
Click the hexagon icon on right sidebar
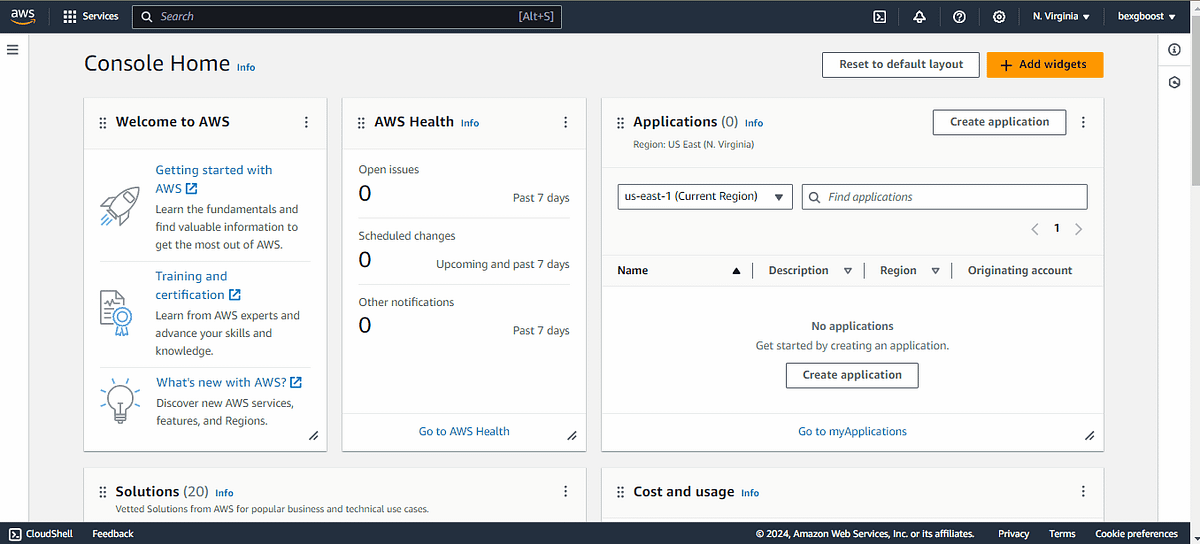click(x=1174, y=82)
